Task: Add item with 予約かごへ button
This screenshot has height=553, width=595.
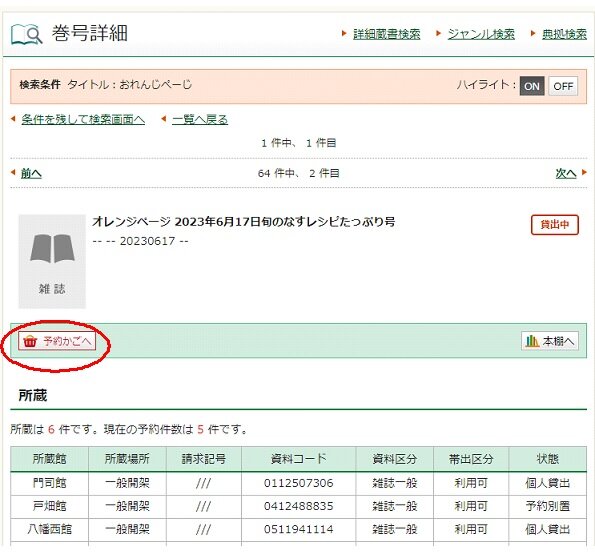Action: coord(57,341)
